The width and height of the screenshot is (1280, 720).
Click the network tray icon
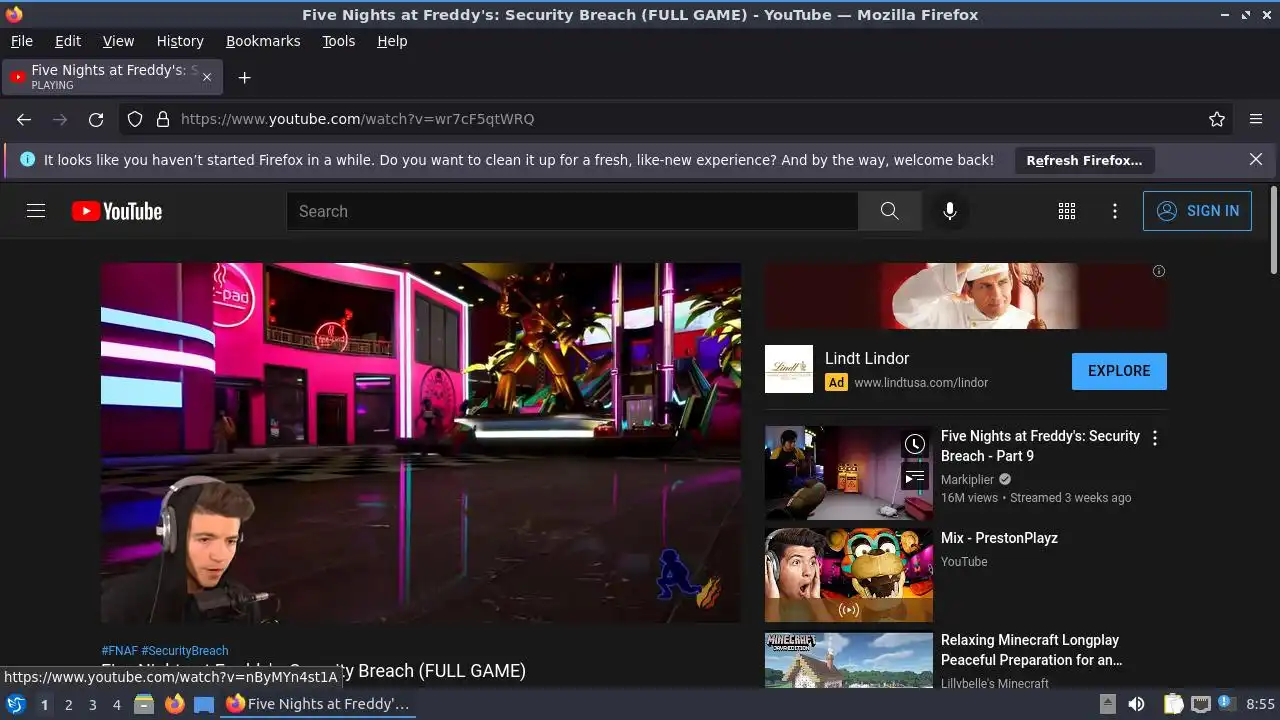pos(1201,704)
